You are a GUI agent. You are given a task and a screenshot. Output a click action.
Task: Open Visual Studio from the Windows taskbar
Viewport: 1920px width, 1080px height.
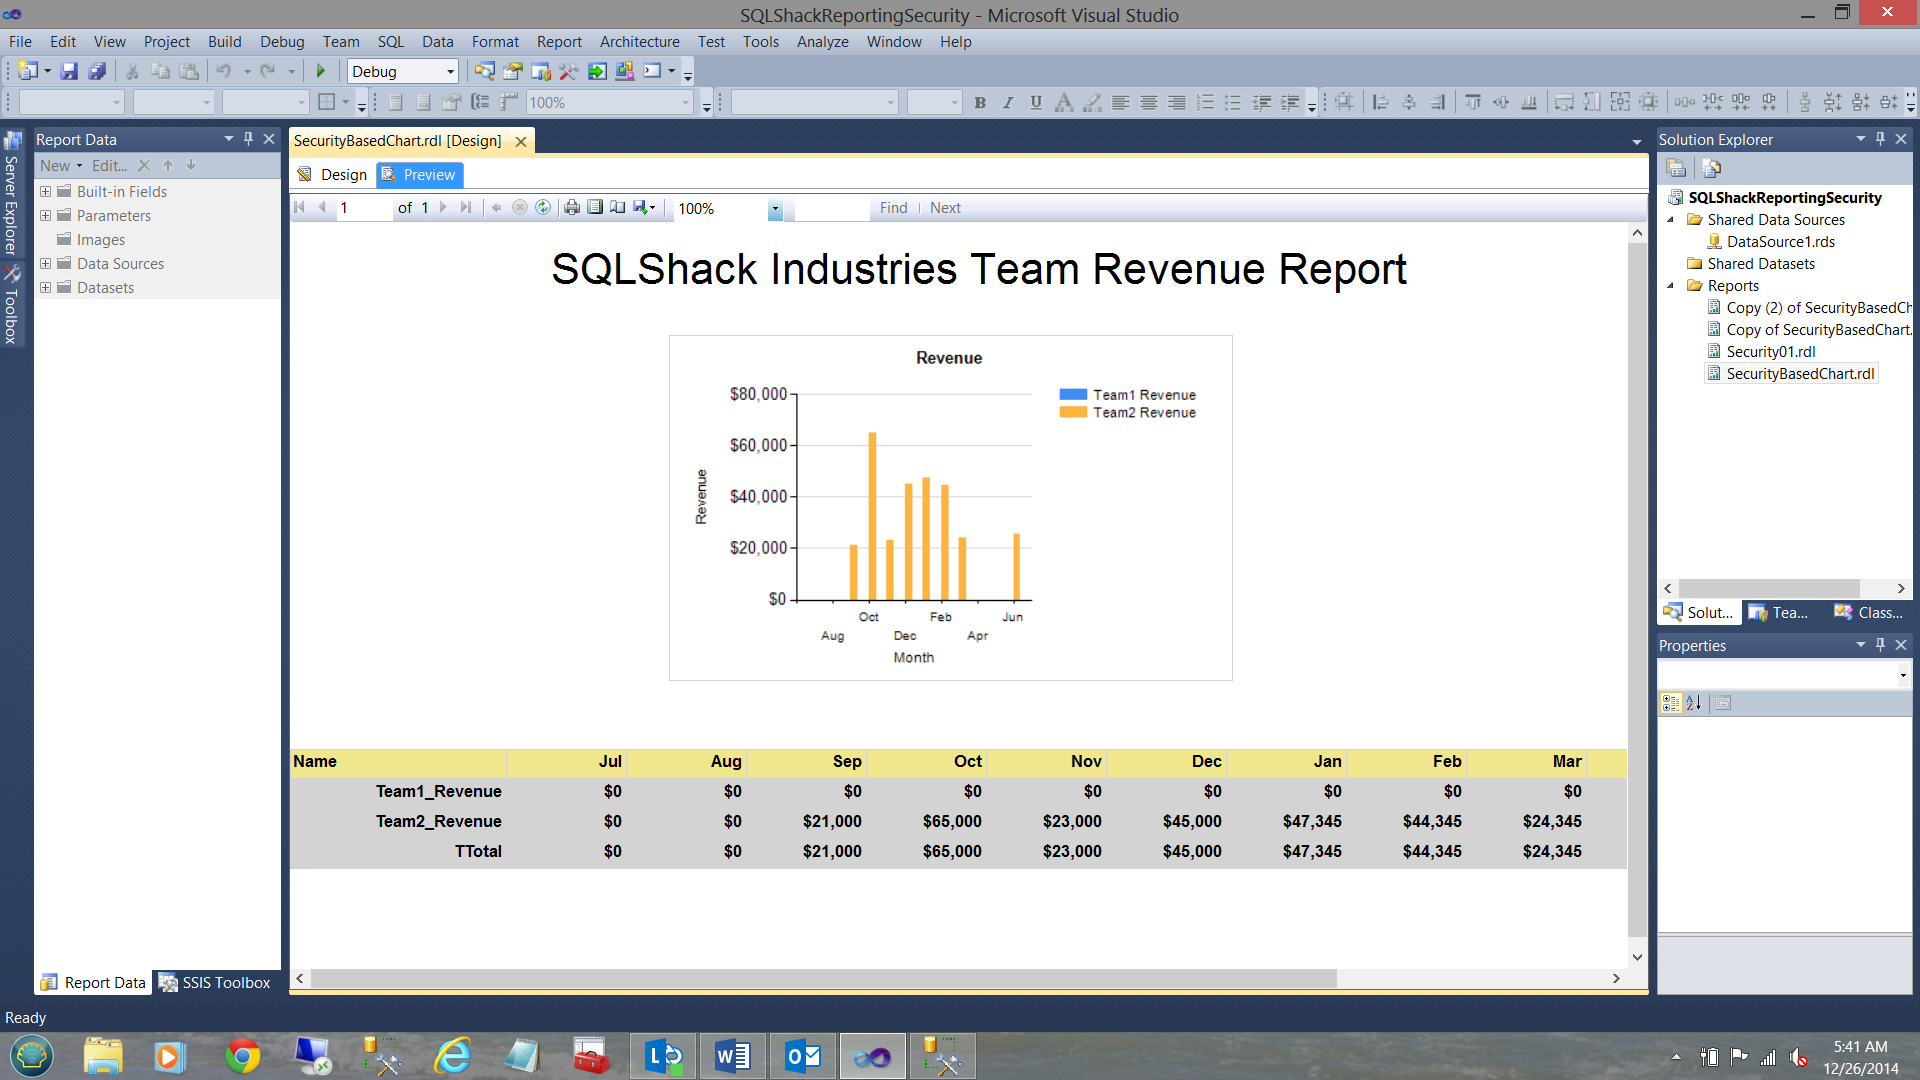872,1056
